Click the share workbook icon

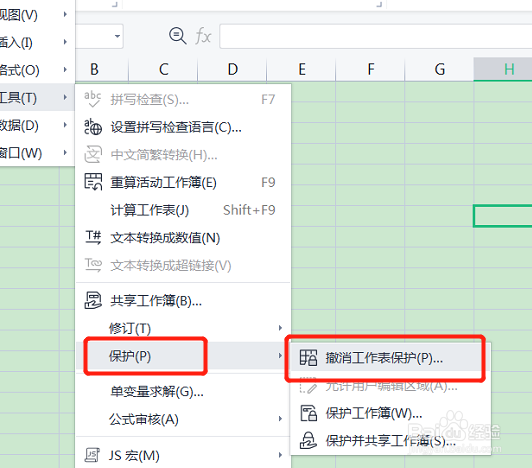(x=93, y=300)
